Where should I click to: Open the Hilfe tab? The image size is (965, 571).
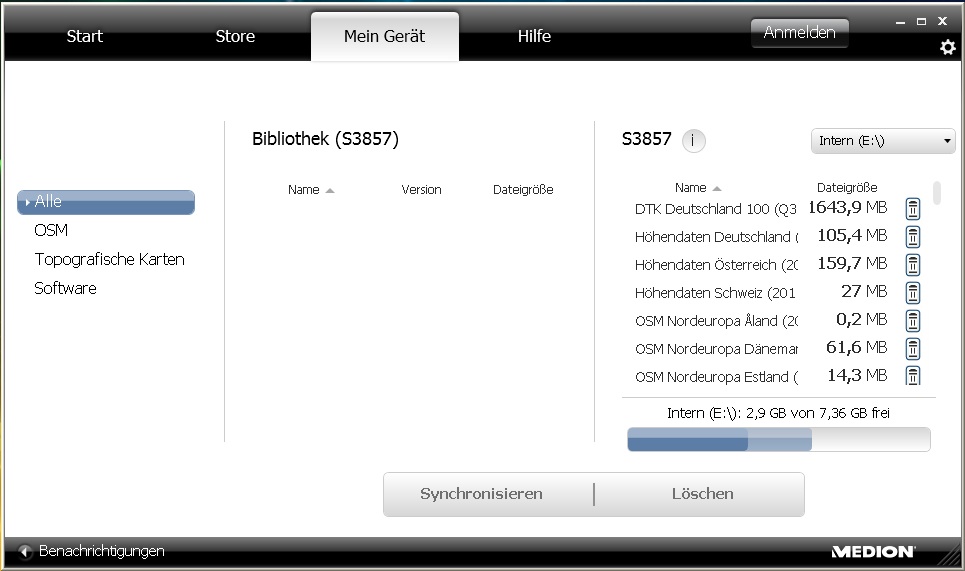pyautogui.click(x=534, y=37)
